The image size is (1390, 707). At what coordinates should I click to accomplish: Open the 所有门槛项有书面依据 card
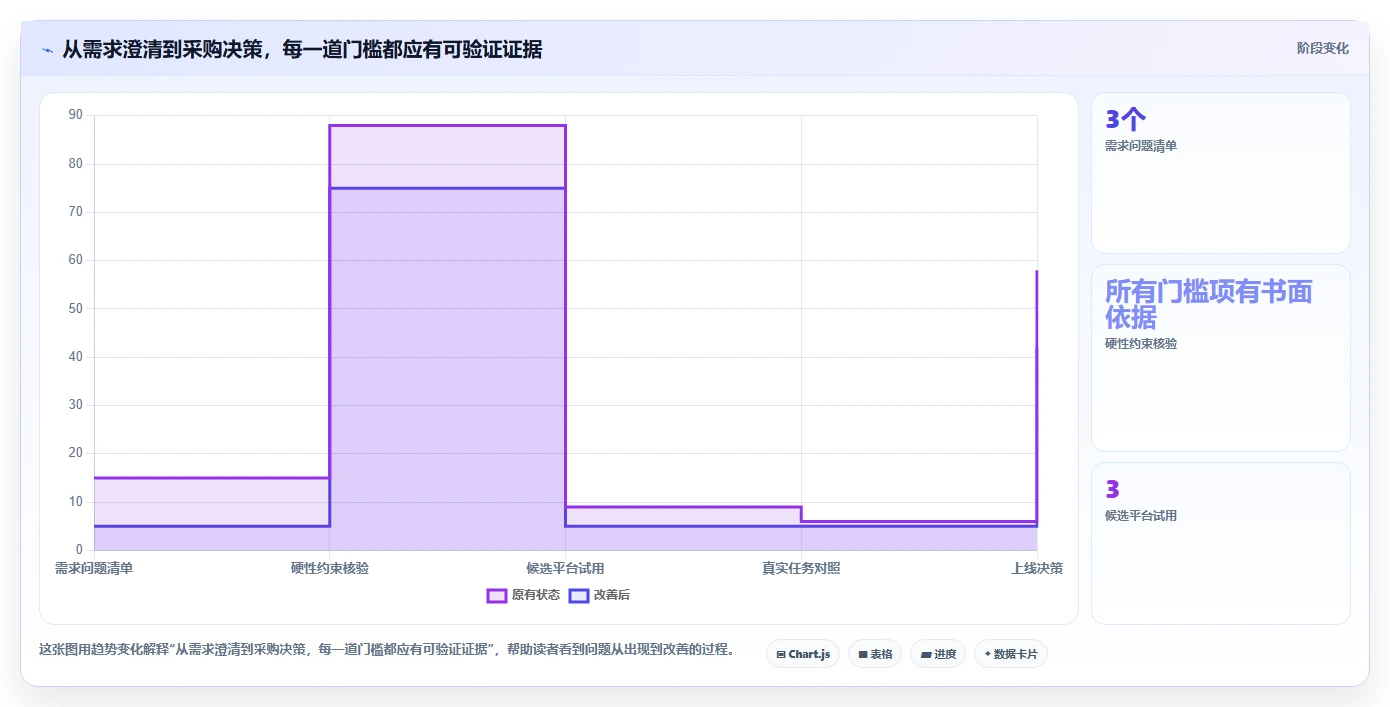click(x=1220, y=358)
